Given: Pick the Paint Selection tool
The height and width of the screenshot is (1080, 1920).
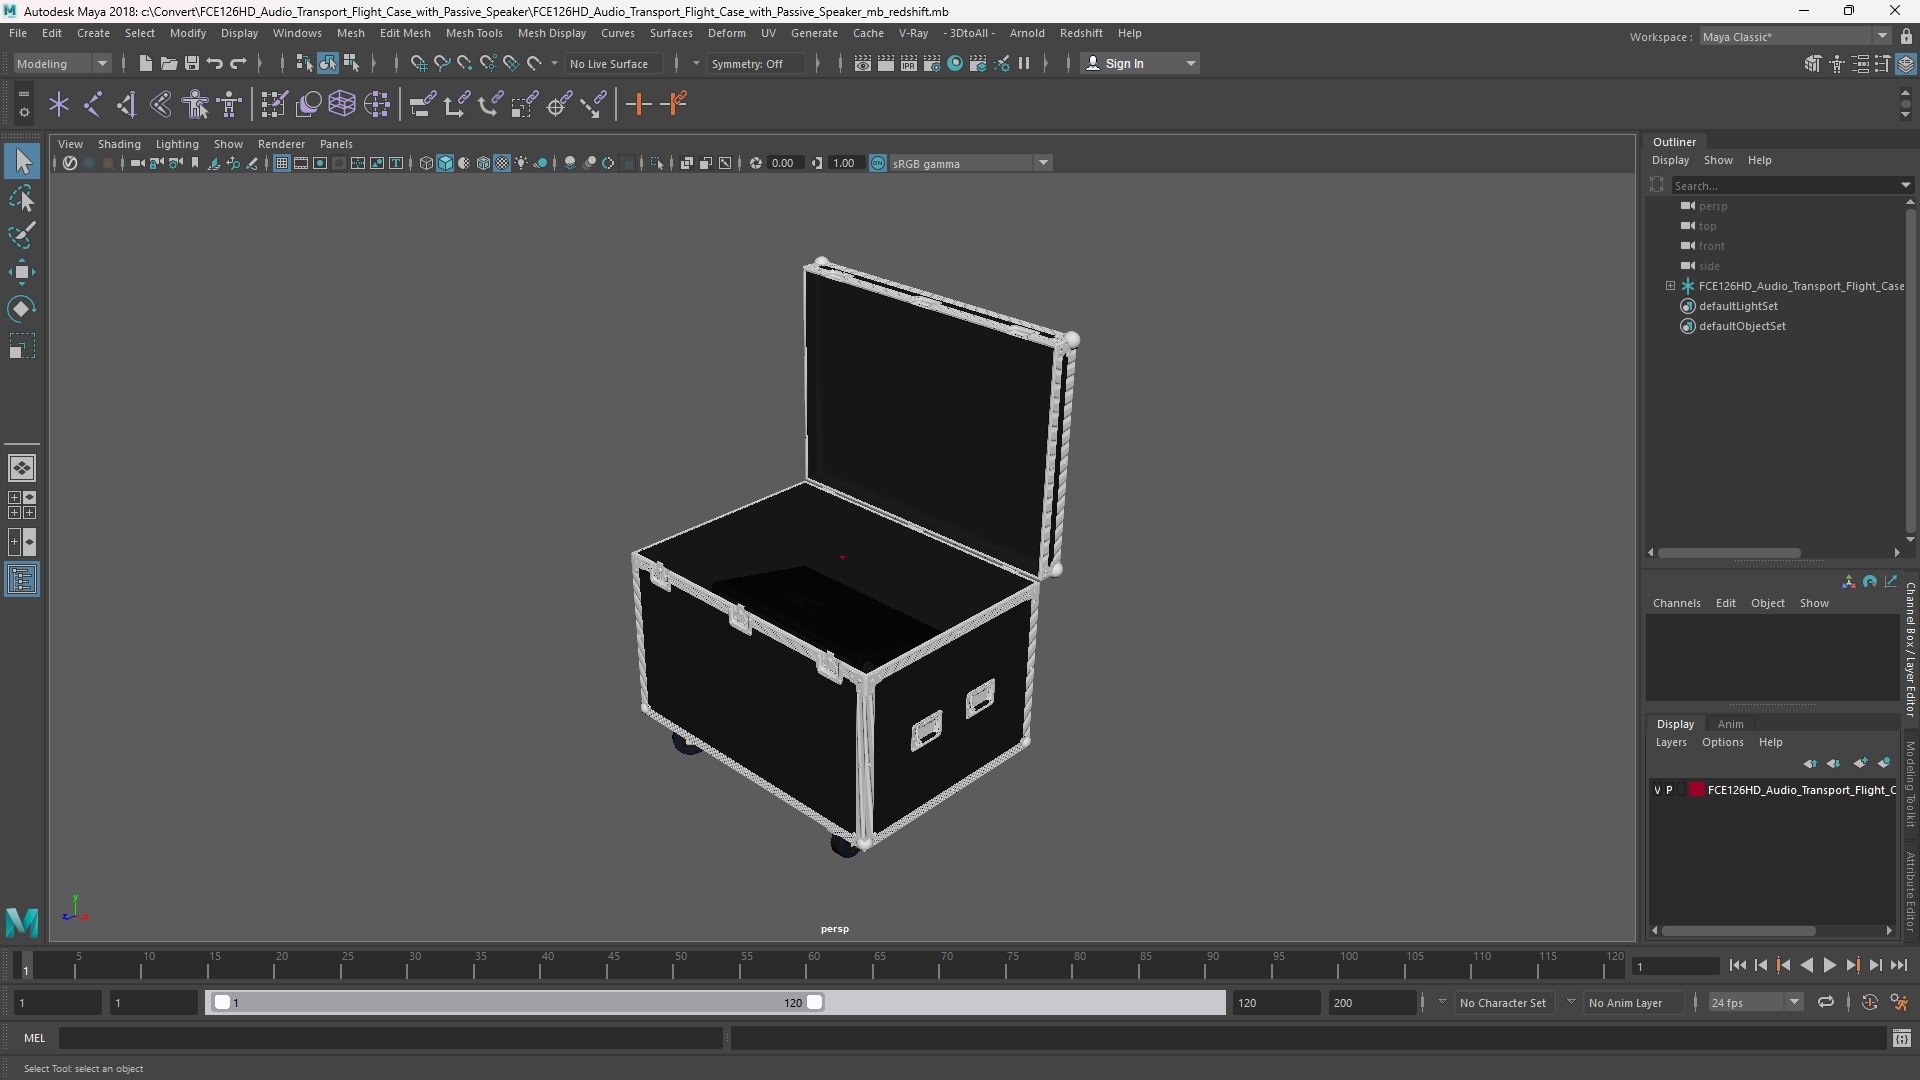Looking at the screenshot, I should [x=22, y=235].
